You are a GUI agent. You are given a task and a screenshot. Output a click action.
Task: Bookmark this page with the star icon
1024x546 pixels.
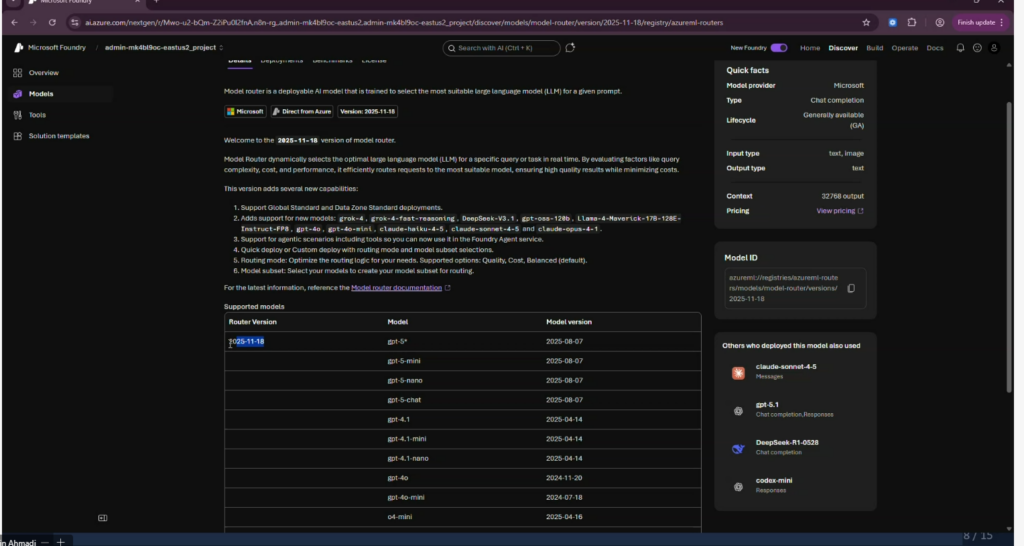tap(866, 22)
